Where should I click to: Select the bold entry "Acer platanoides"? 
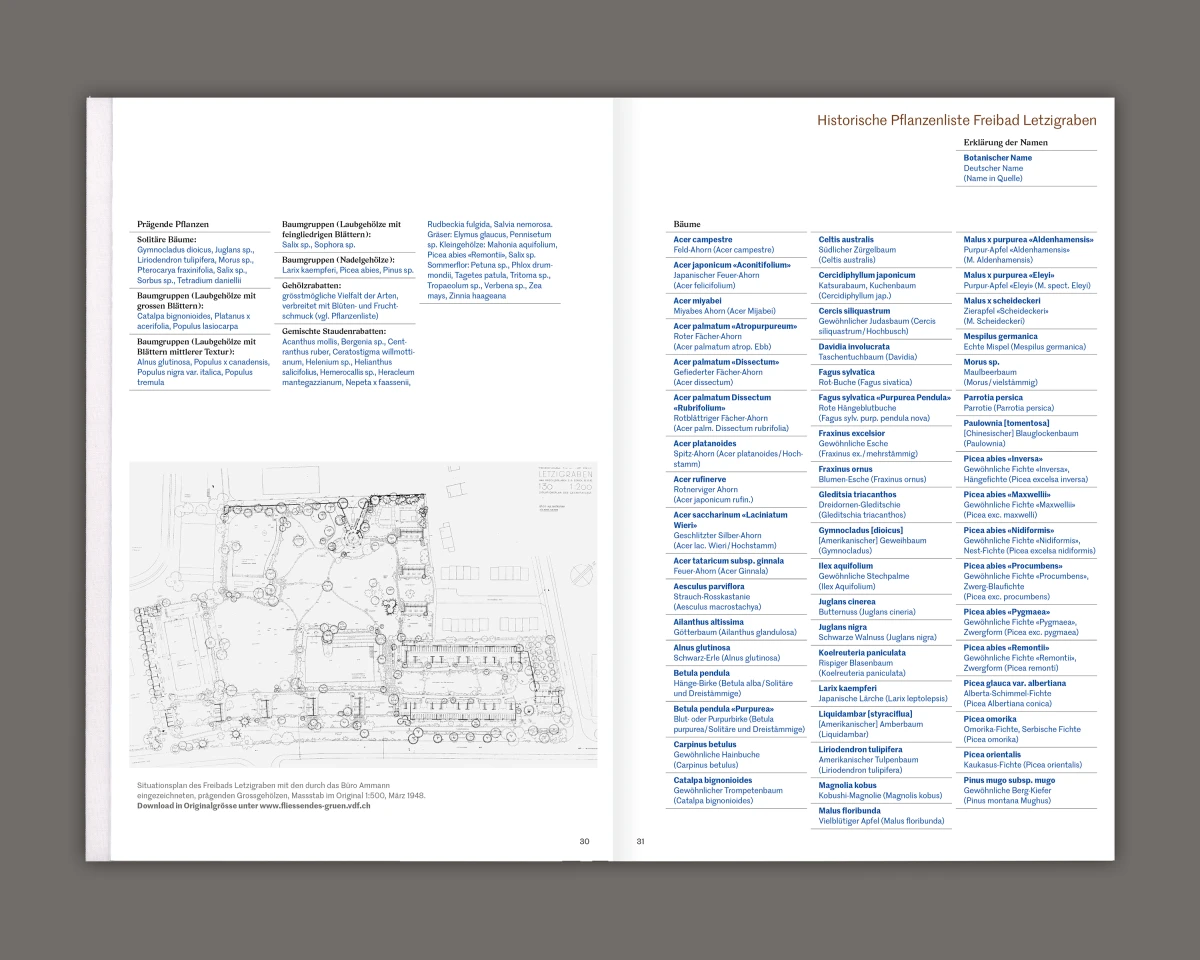click(704, 443)
